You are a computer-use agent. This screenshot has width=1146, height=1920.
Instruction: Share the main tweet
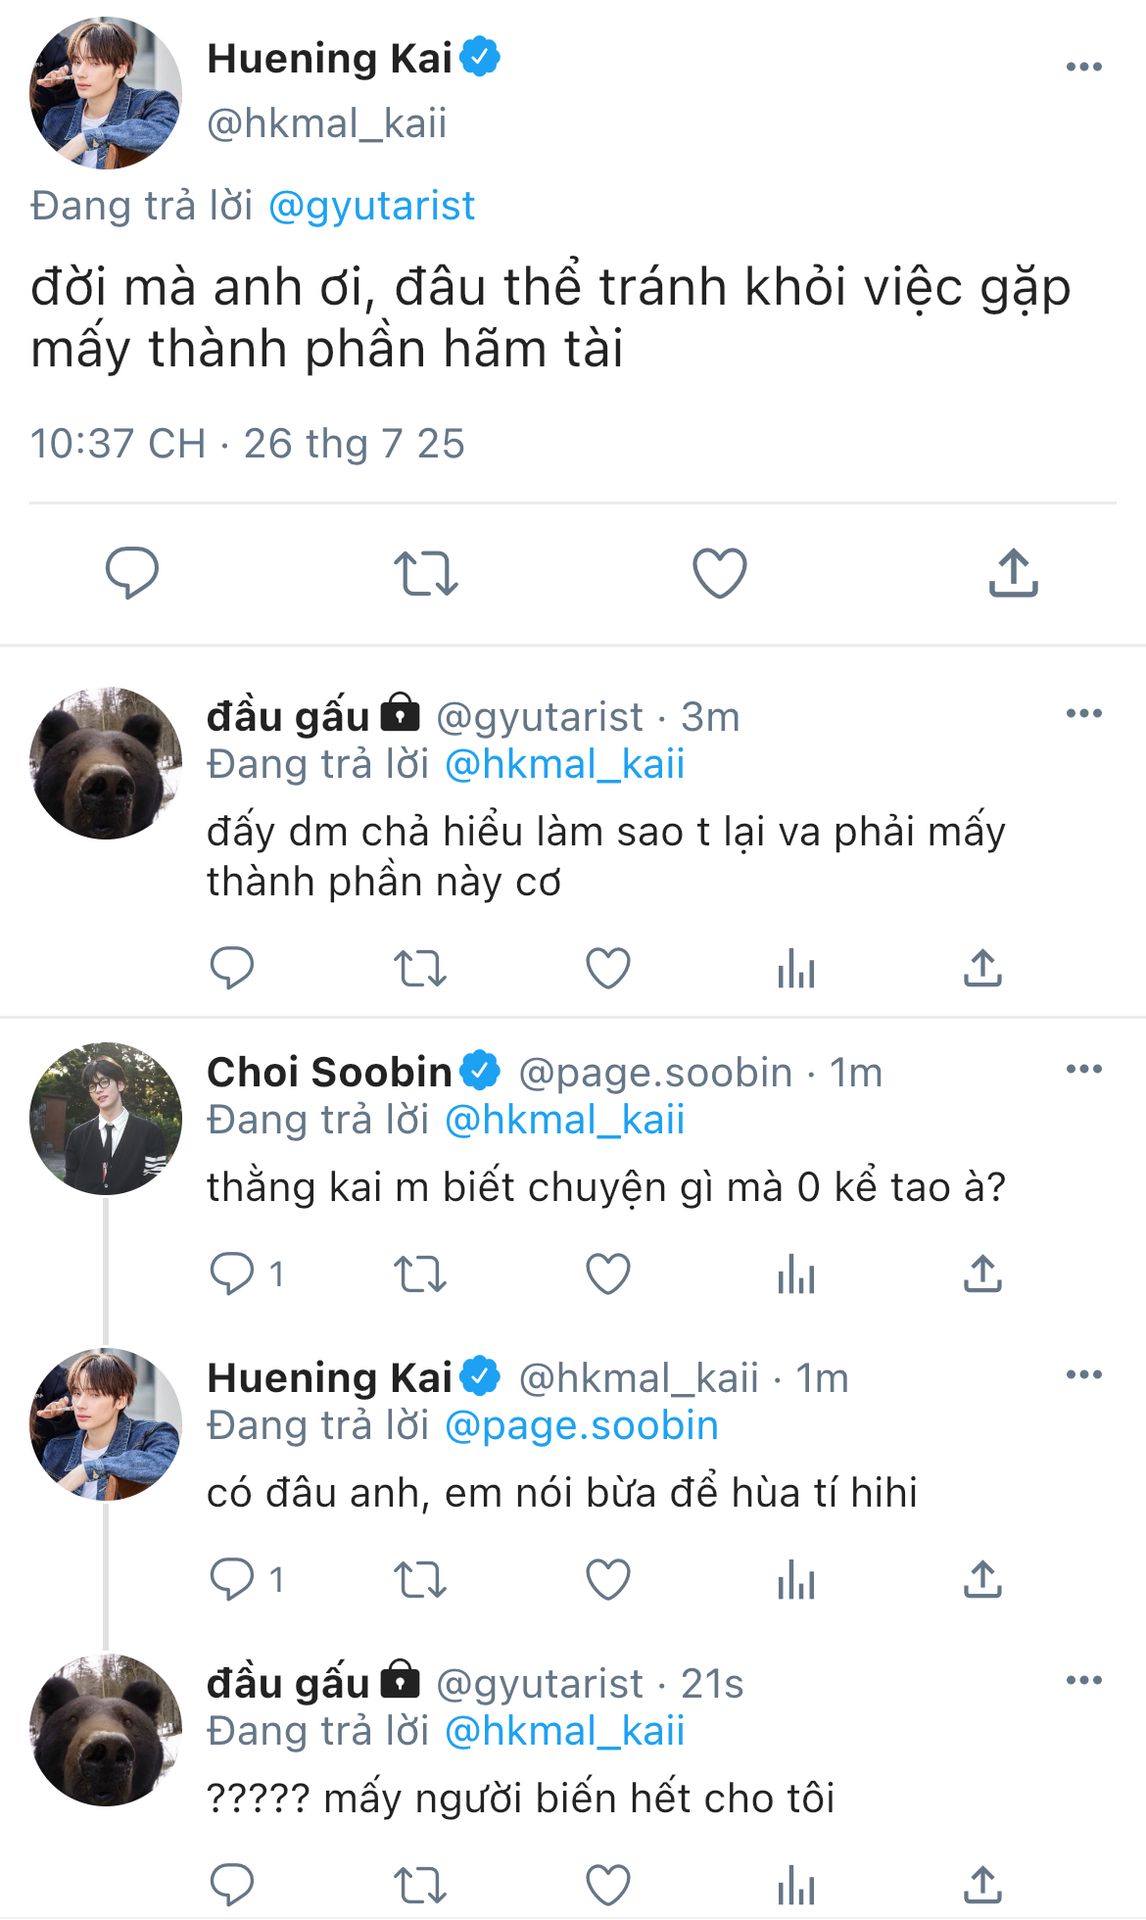pos(1013,574)
